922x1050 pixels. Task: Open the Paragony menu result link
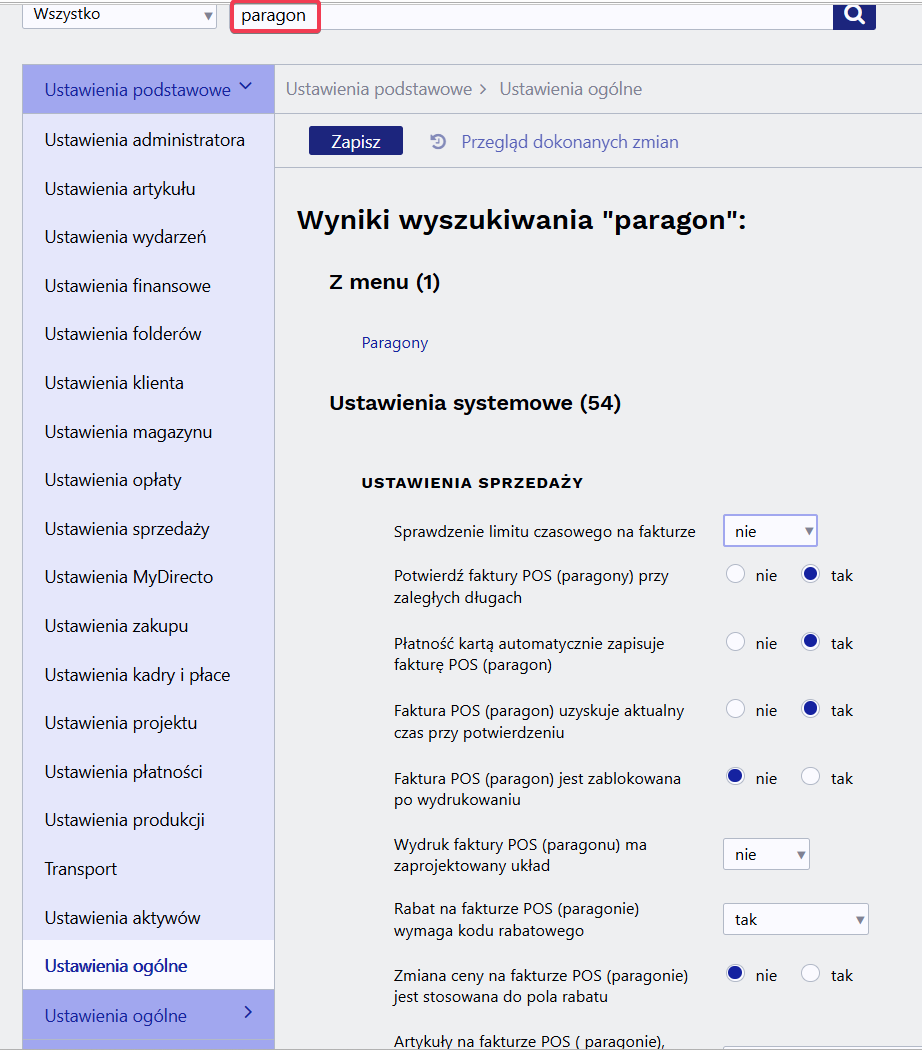pos(395,343)
